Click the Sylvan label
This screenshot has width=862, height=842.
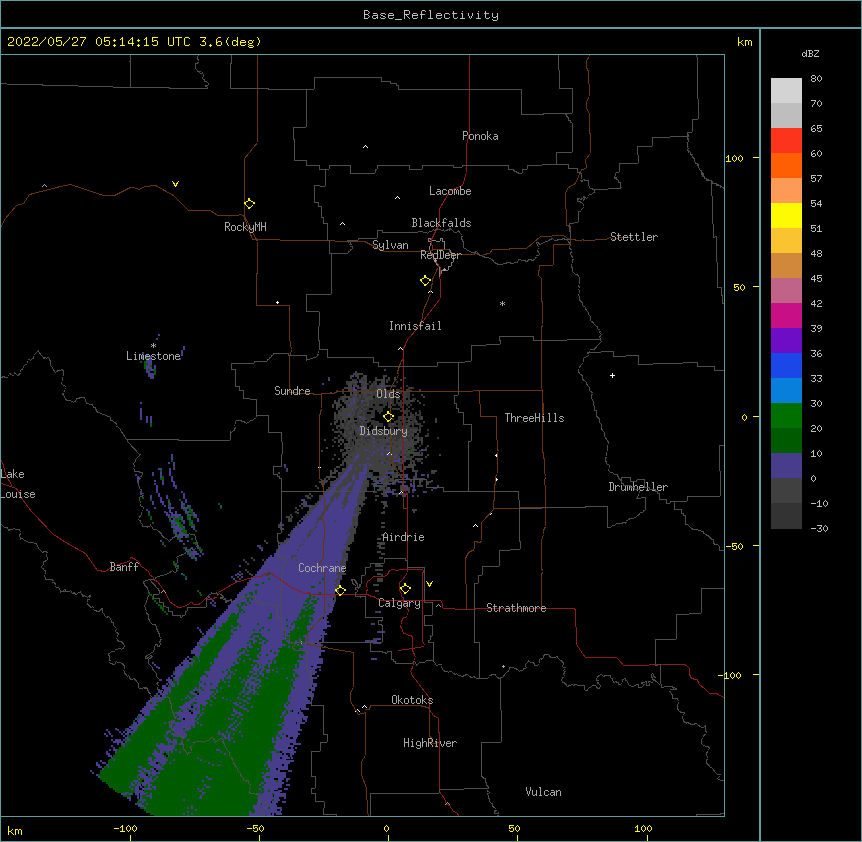[390, 245]
